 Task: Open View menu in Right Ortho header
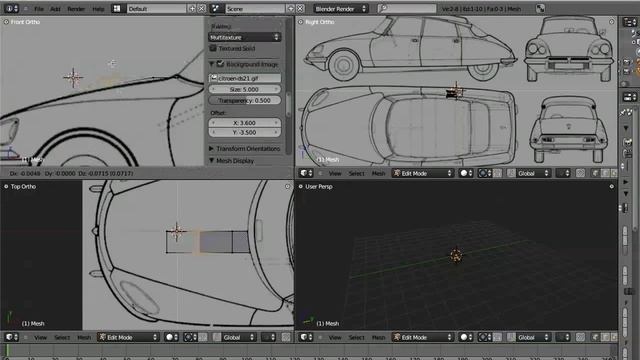335,173
